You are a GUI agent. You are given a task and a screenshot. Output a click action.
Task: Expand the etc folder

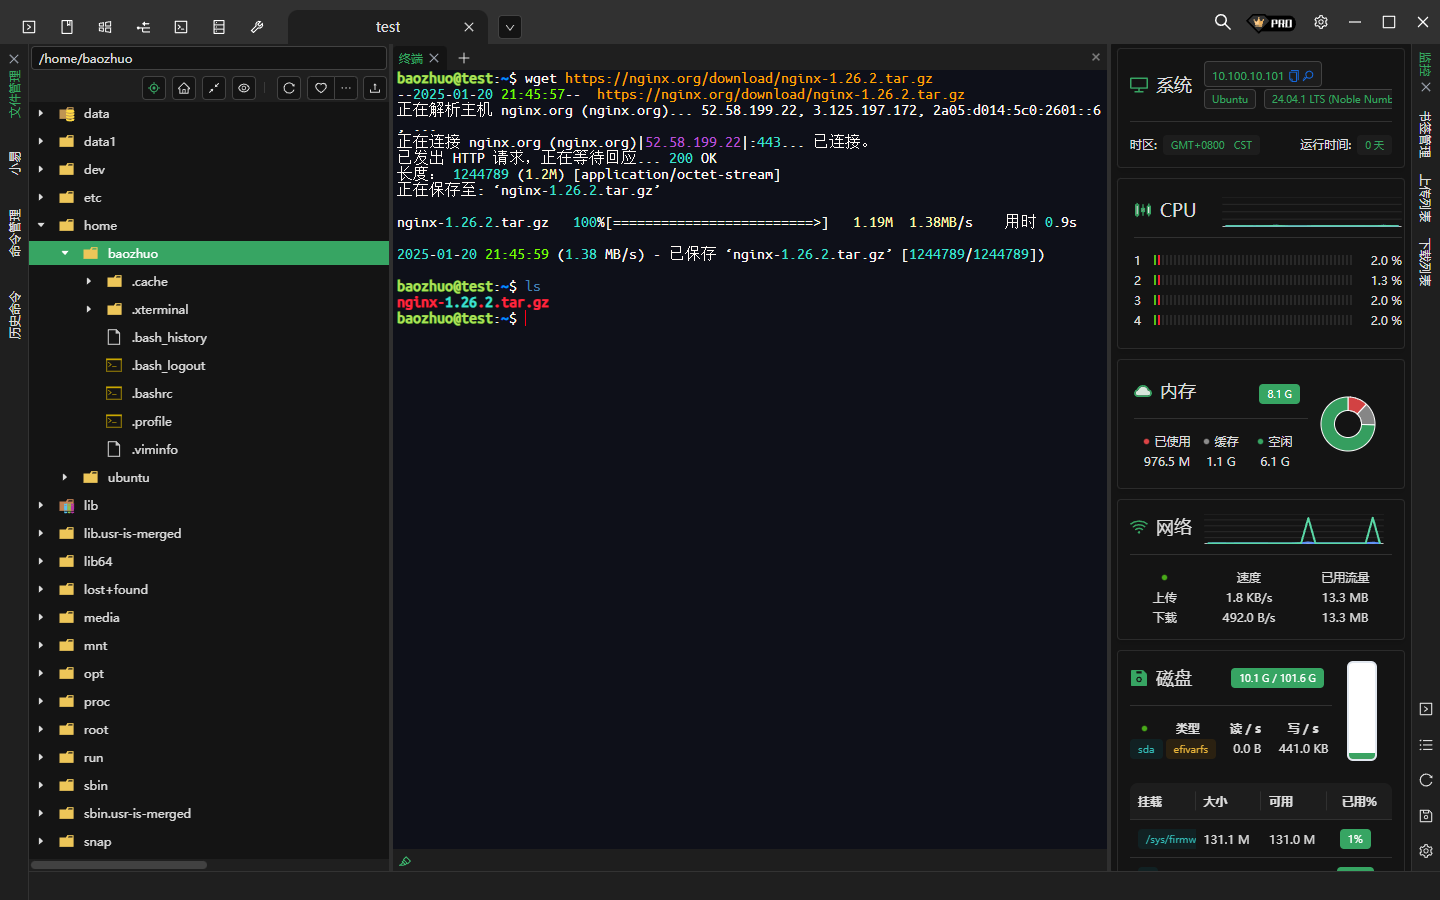point(41,198)
